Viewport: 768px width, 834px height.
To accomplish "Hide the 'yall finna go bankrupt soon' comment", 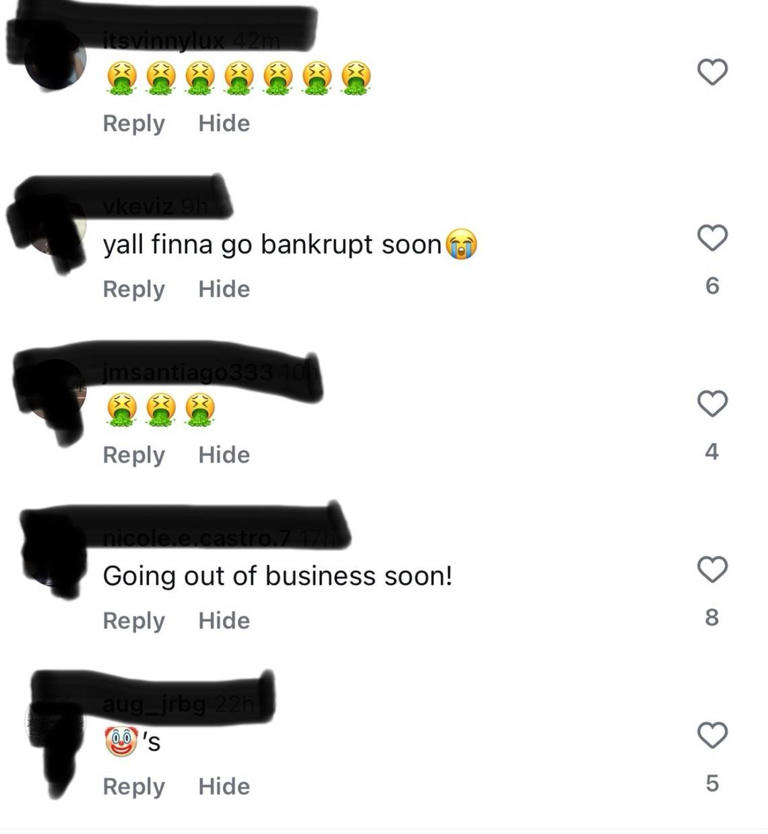I will pos(224,289).
